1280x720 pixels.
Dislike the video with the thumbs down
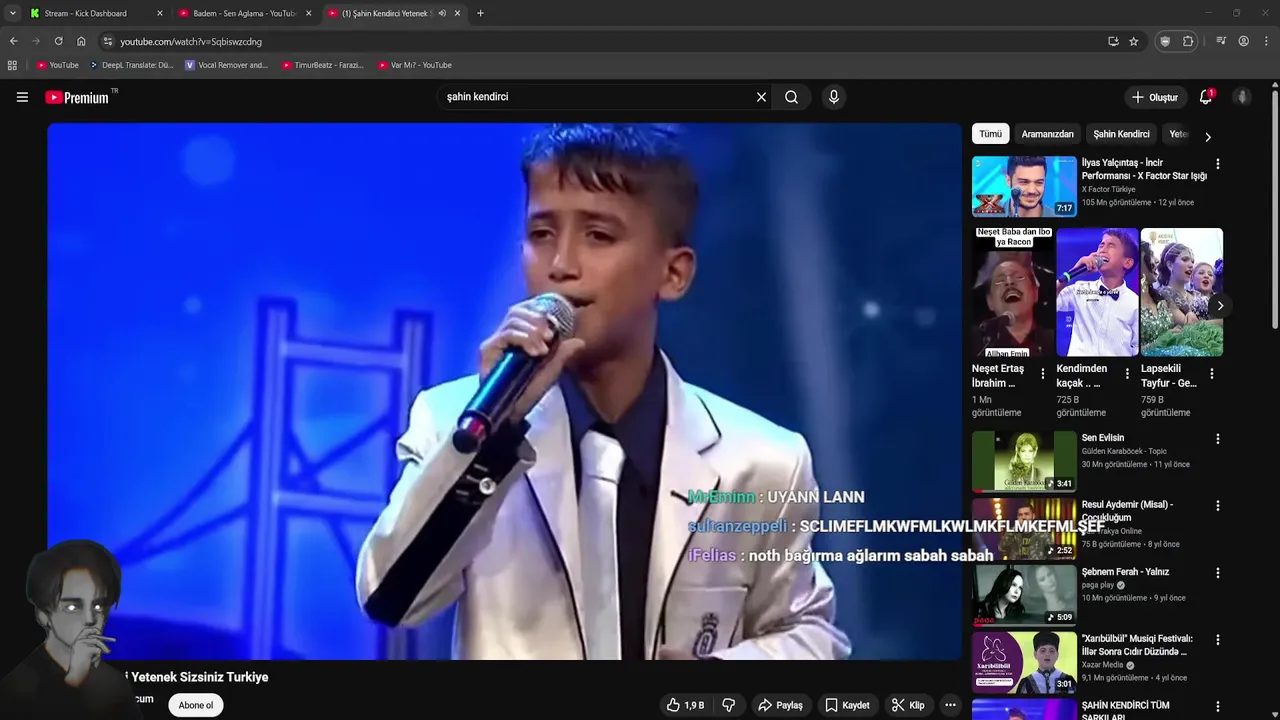tap(729, 705)
